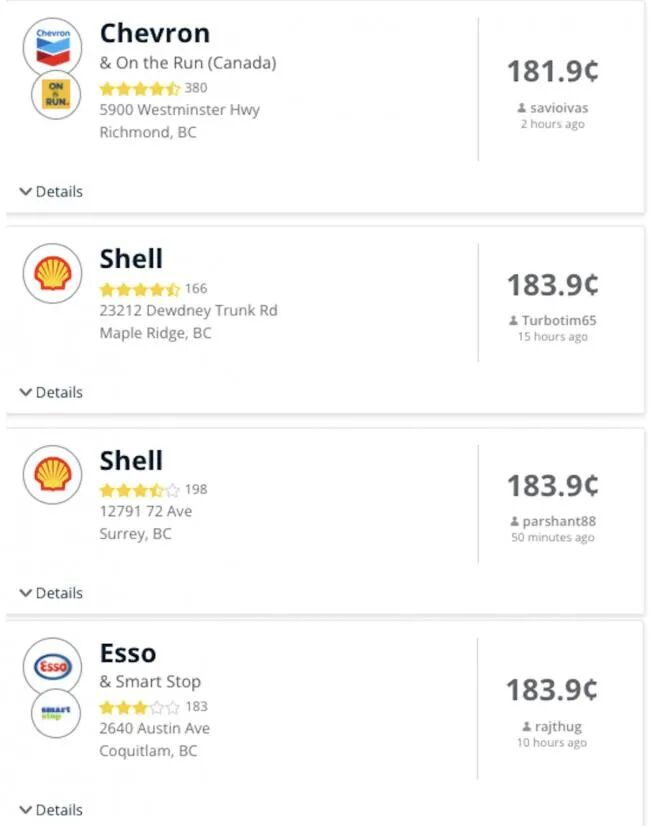The height and width of the screenshot is (826, 650).
Task: Open the Shell Maple Ridge station title
Action: pos(131,259)
